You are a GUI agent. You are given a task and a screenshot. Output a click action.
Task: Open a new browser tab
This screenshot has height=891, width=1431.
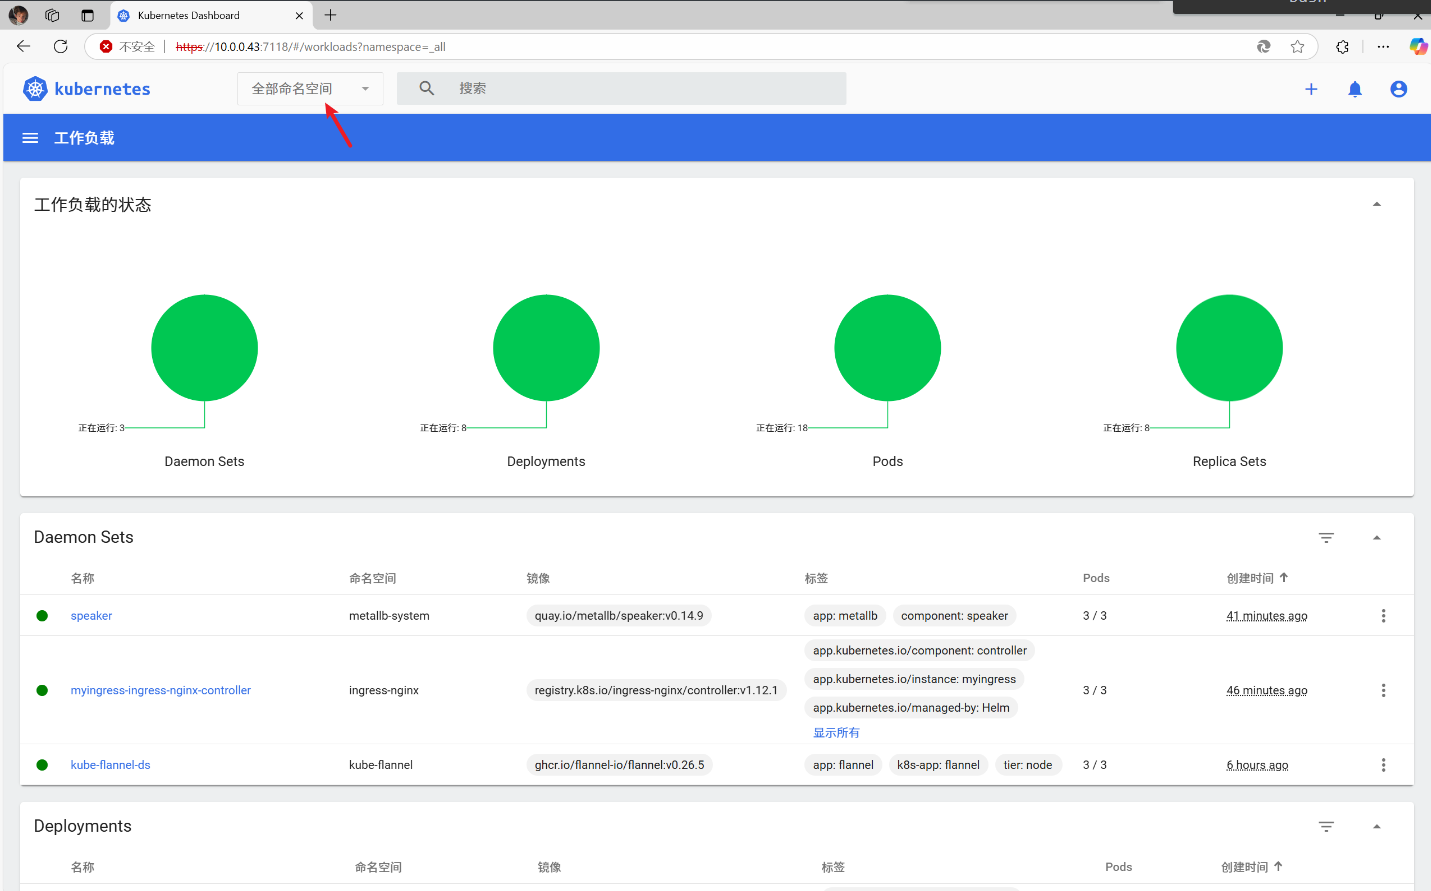330,15
